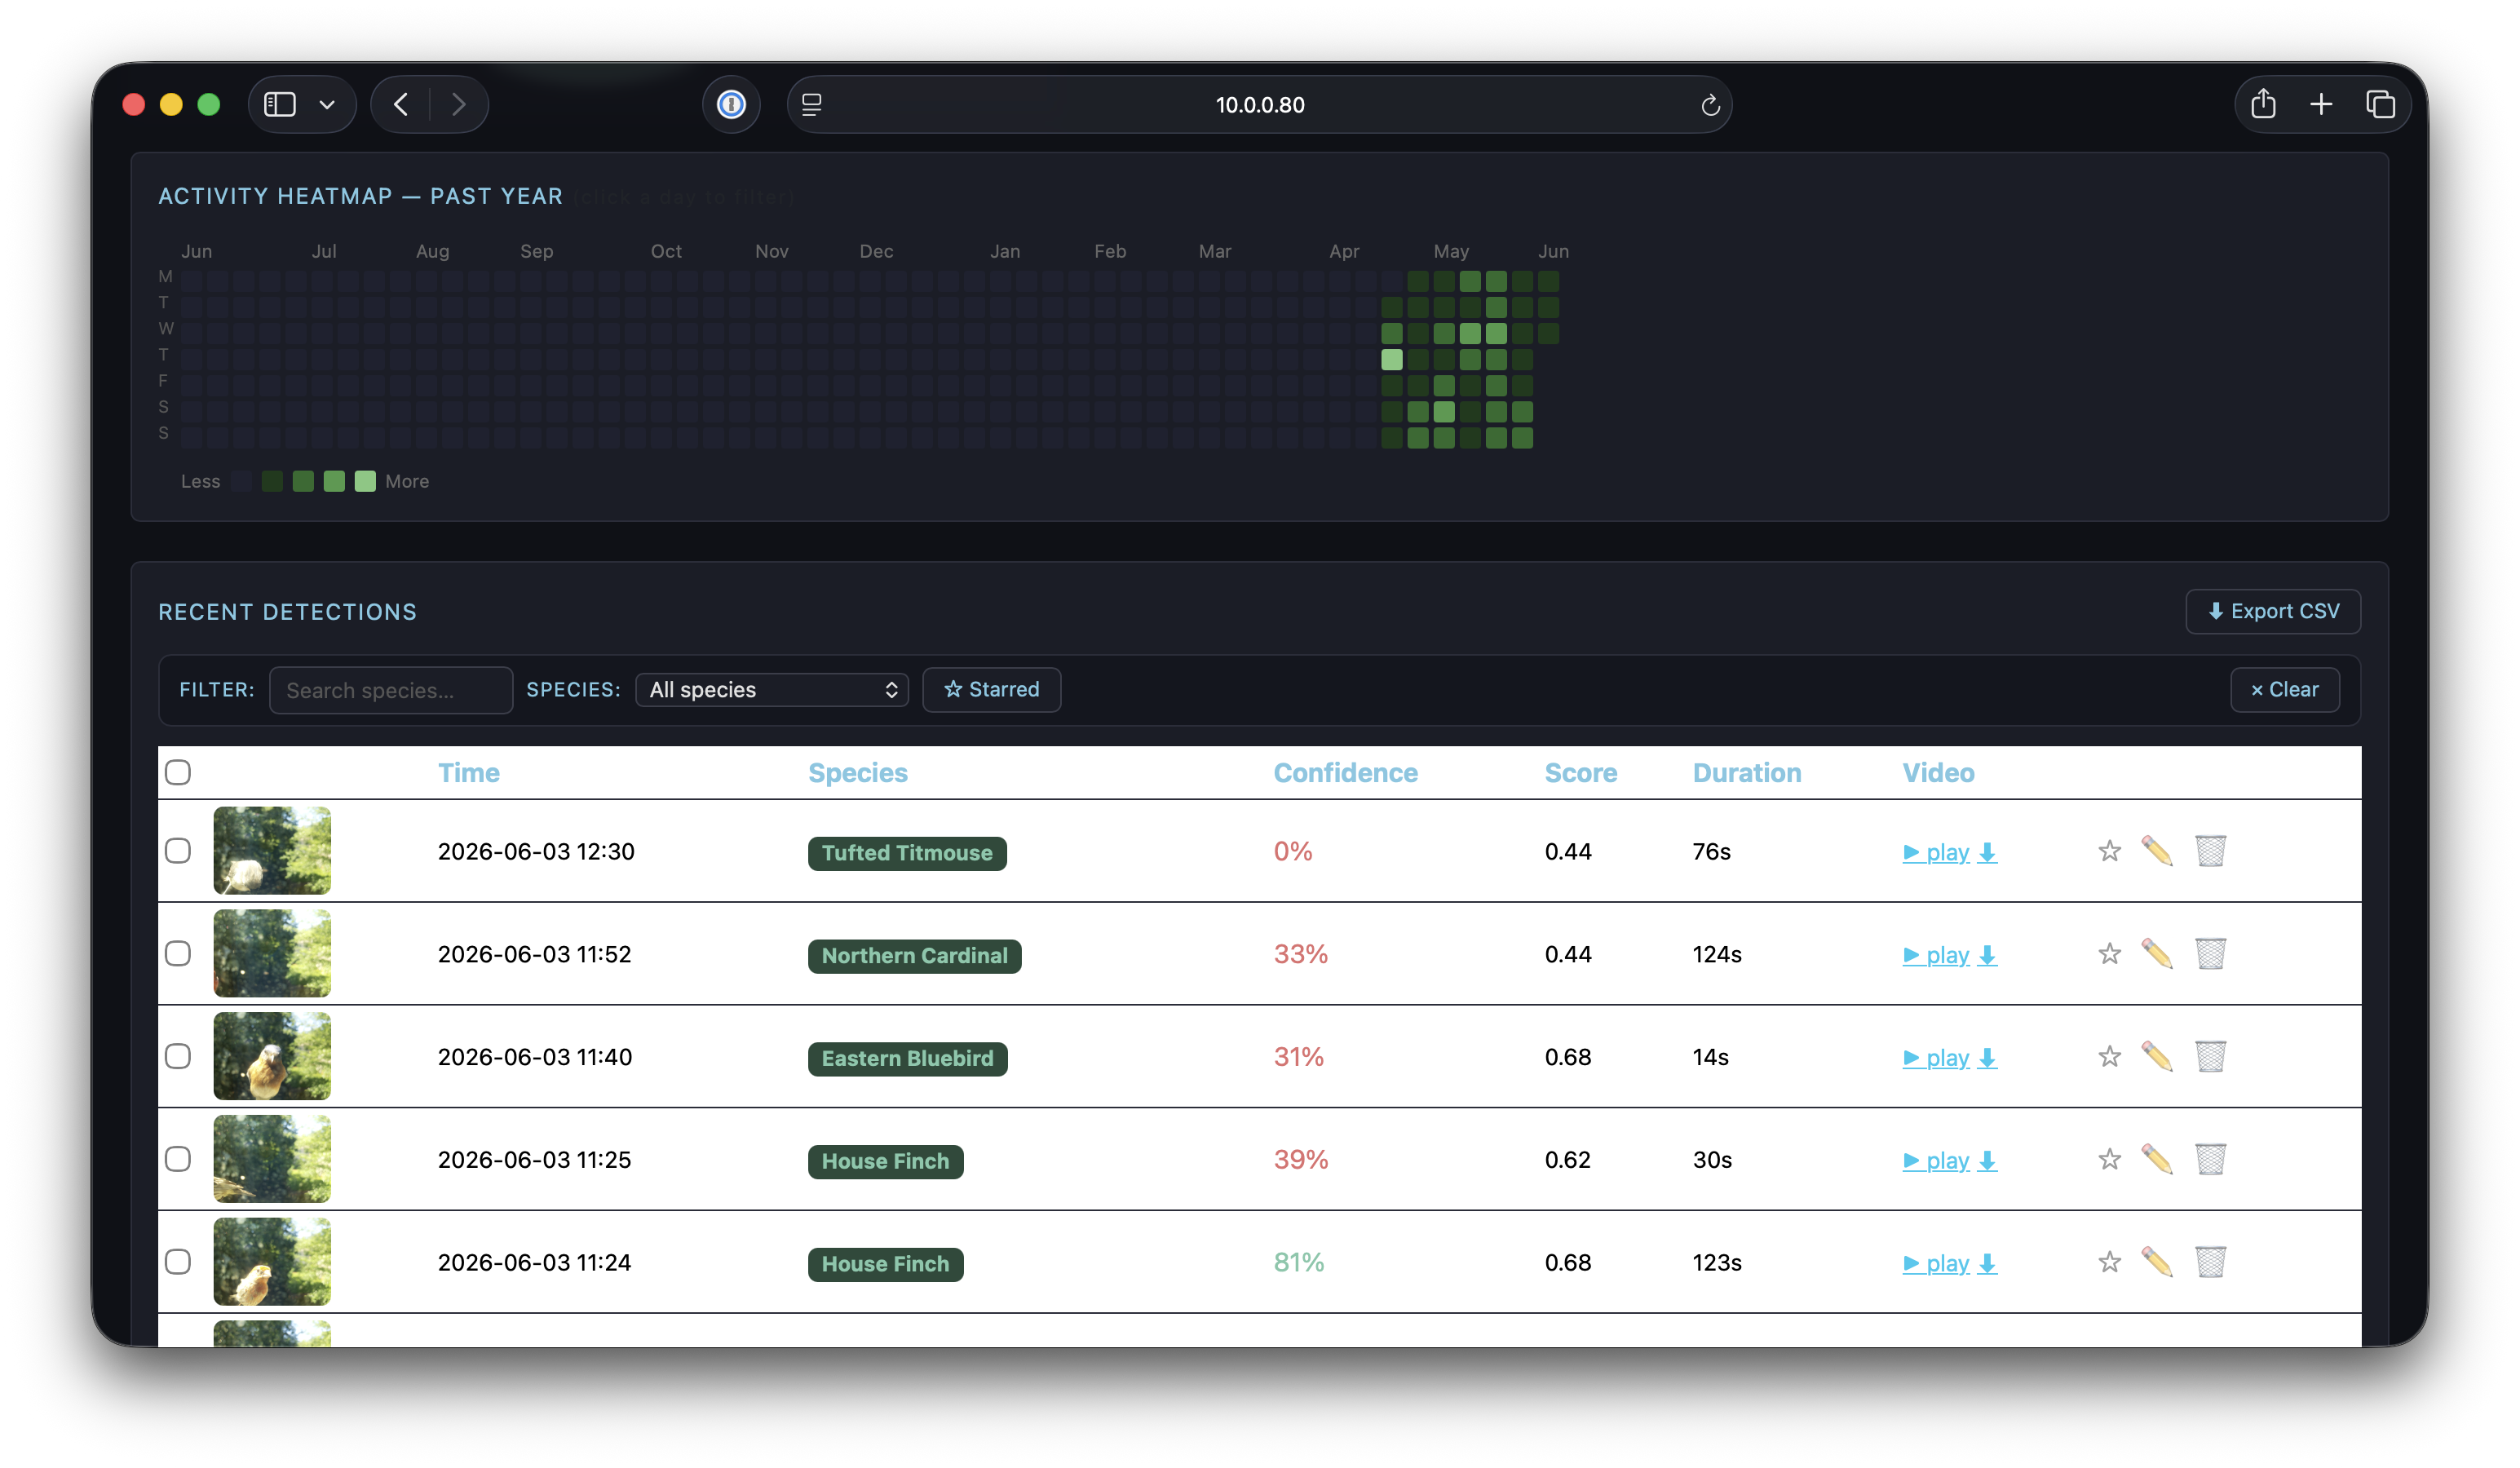Screen dimensions: 2520x1468
Task: Toggle the Starred filter
Action: click(x=992, y=690)
